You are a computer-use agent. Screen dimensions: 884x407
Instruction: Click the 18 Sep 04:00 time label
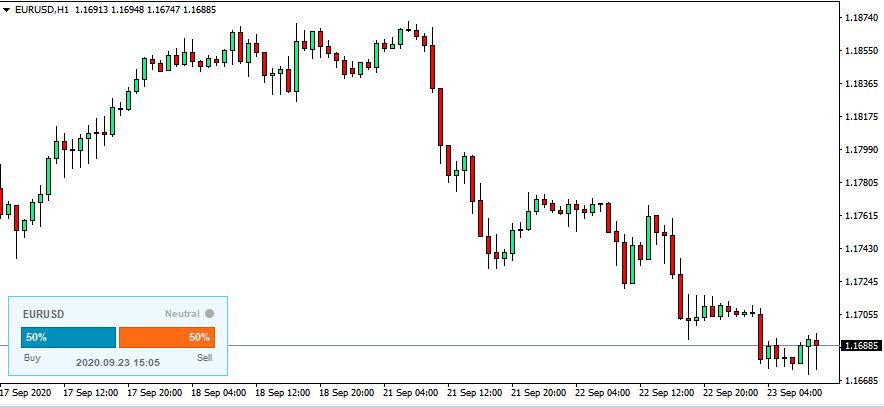[x=219, y=392]
